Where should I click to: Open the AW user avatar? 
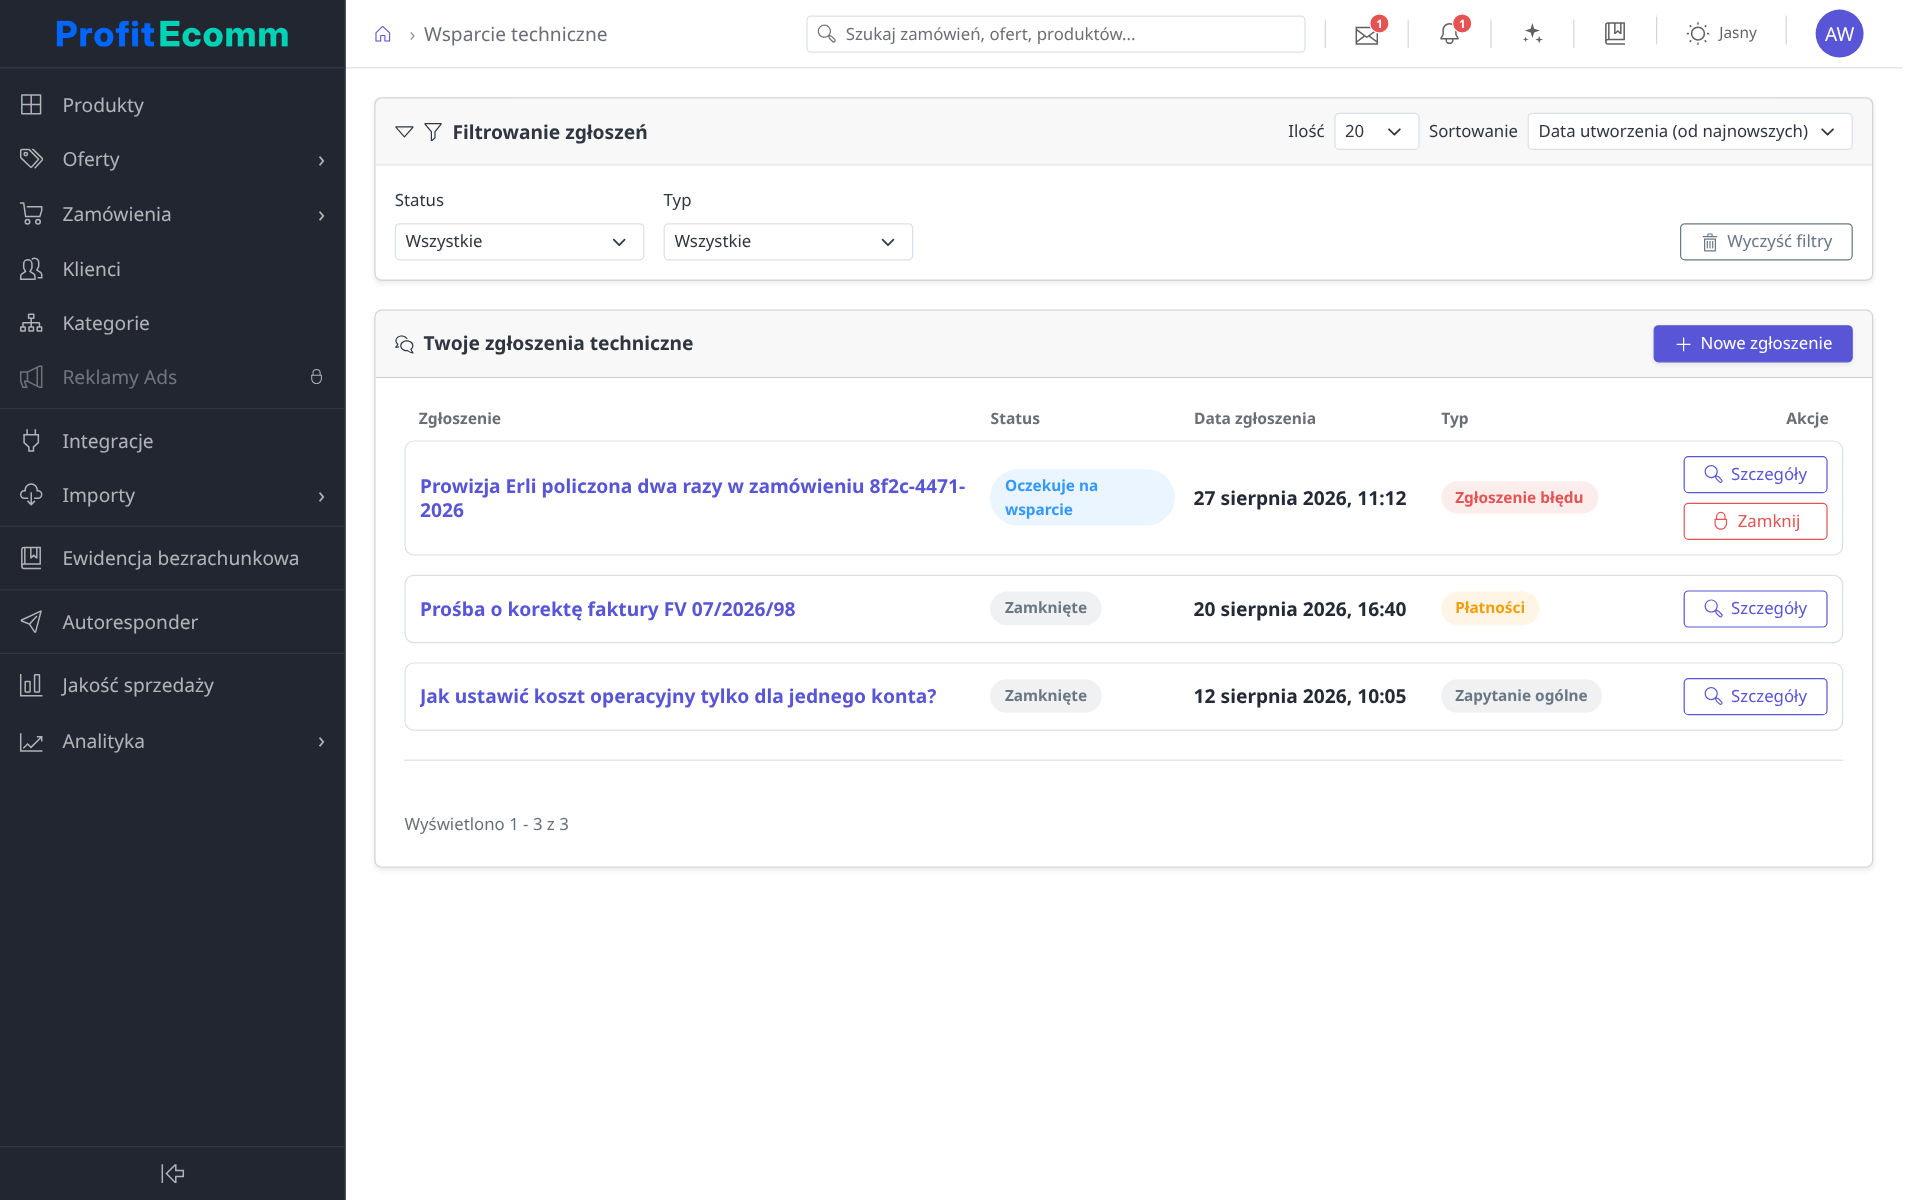click(1839, 34)
